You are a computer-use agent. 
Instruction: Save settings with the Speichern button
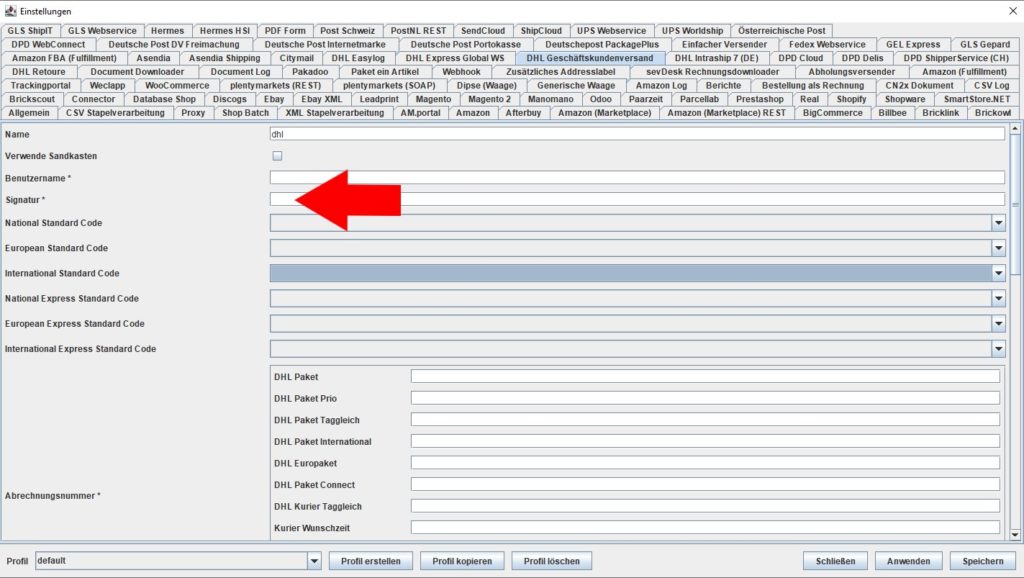[x=983, y=561]
